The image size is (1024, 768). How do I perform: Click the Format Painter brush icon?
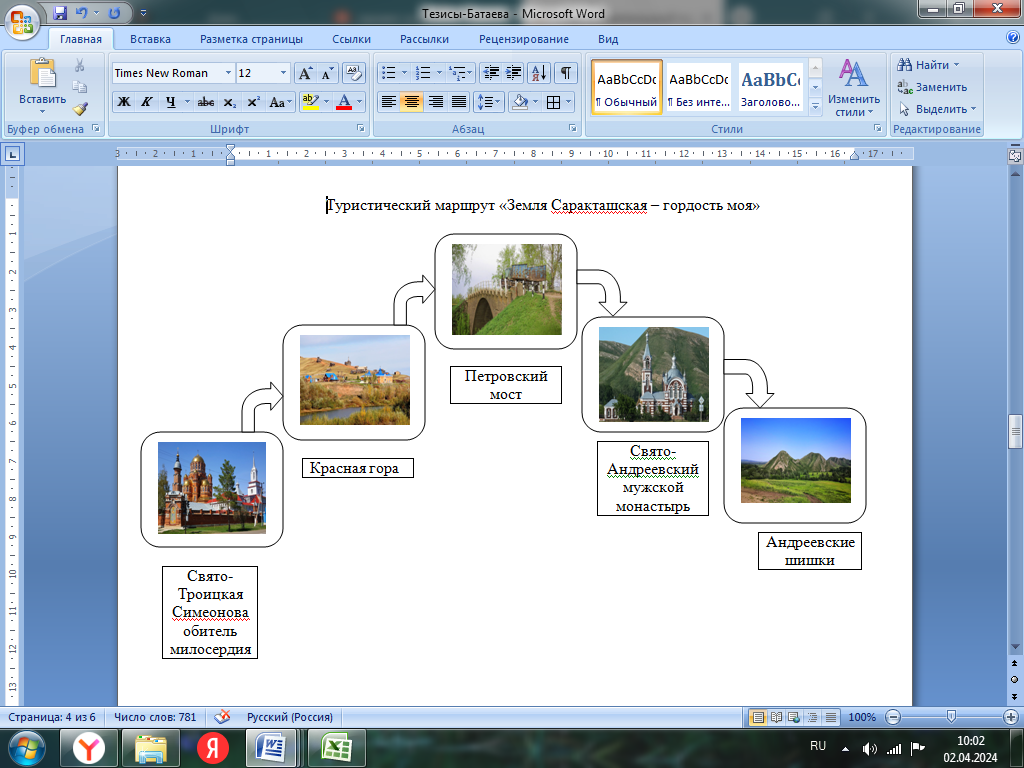tap(80, 108)
